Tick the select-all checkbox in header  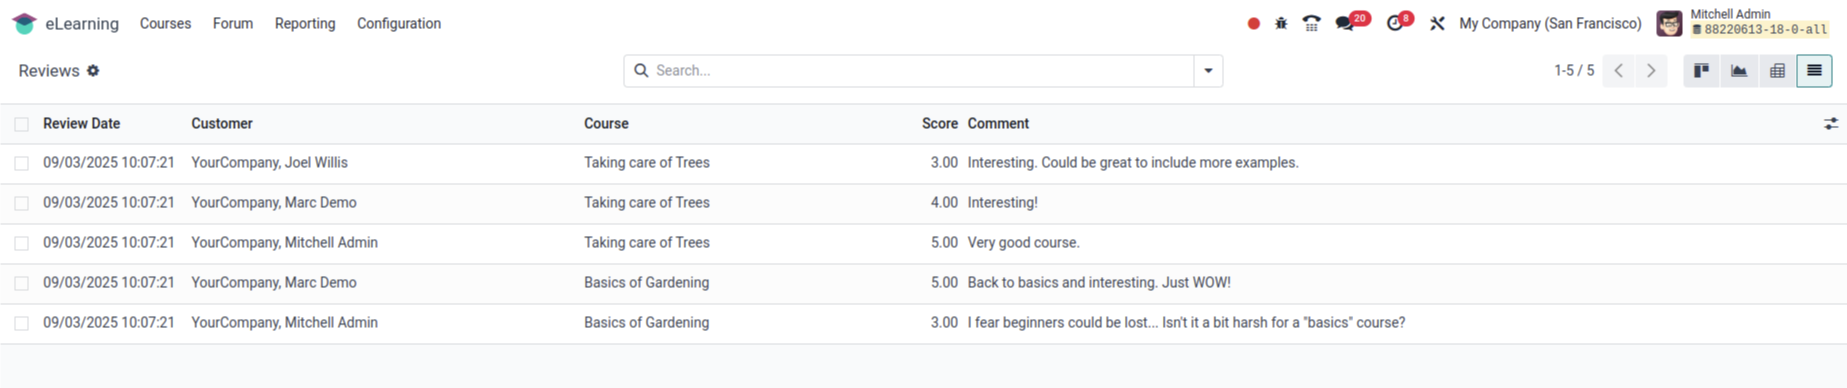[x=22, y=124]
